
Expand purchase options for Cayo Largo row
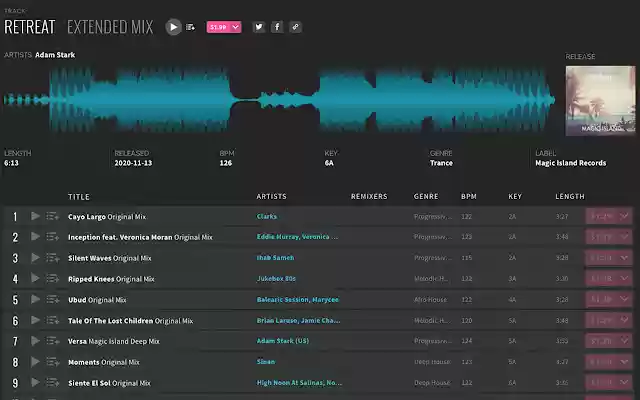[626, 216]
